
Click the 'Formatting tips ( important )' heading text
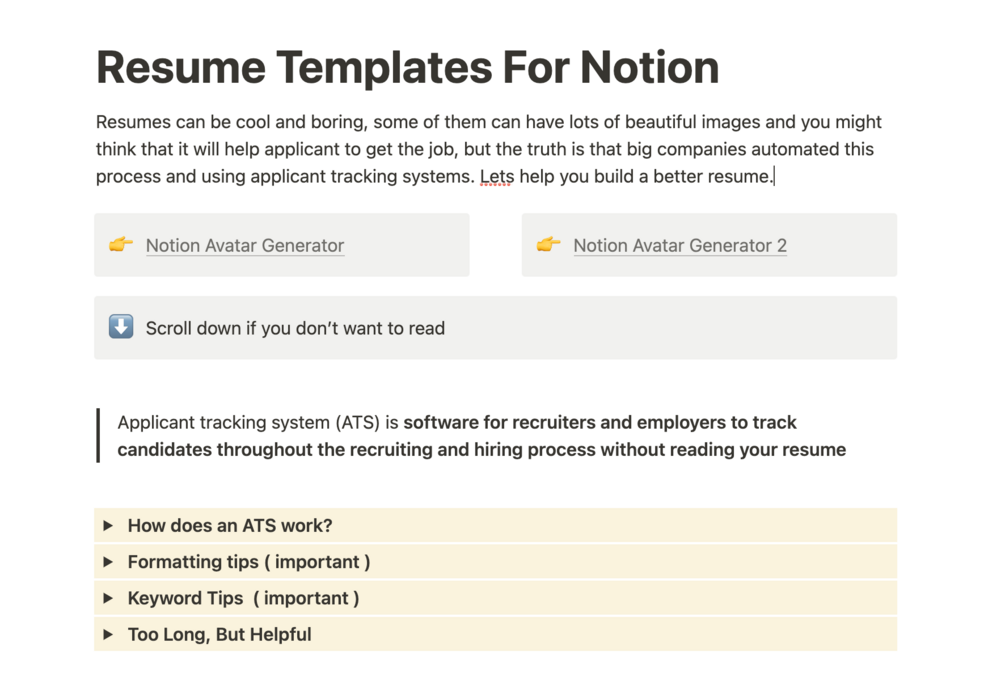pyautogui.click(x=249, y=562)
